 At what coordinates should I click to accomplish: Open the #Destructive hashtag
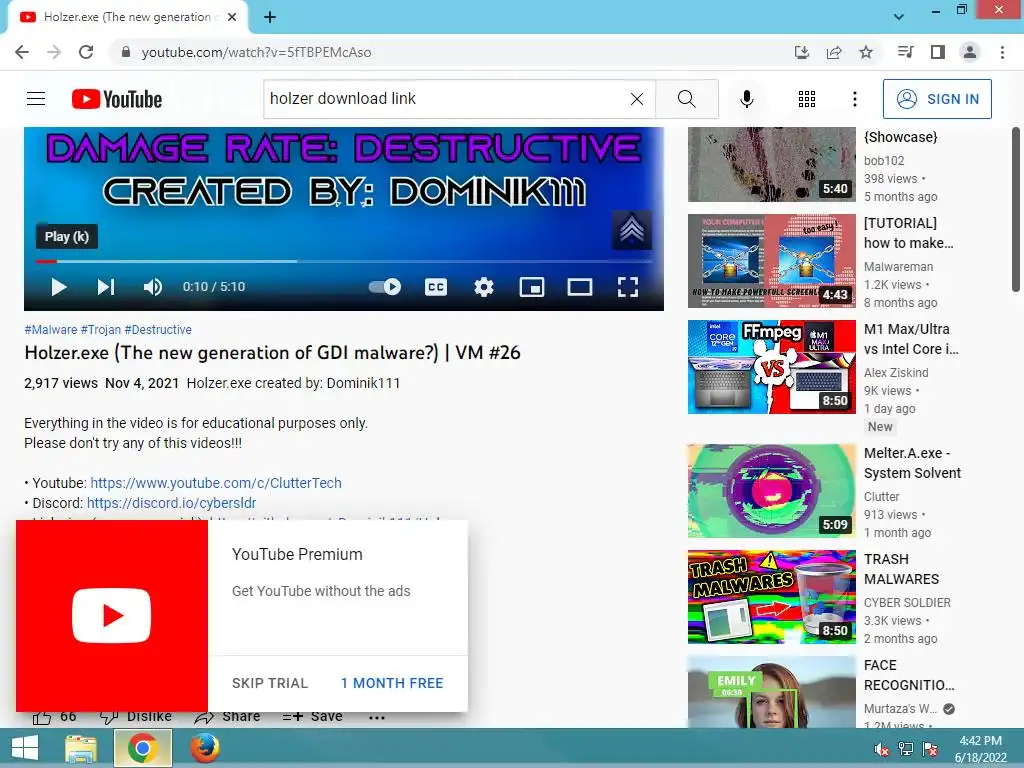point(158,330)
